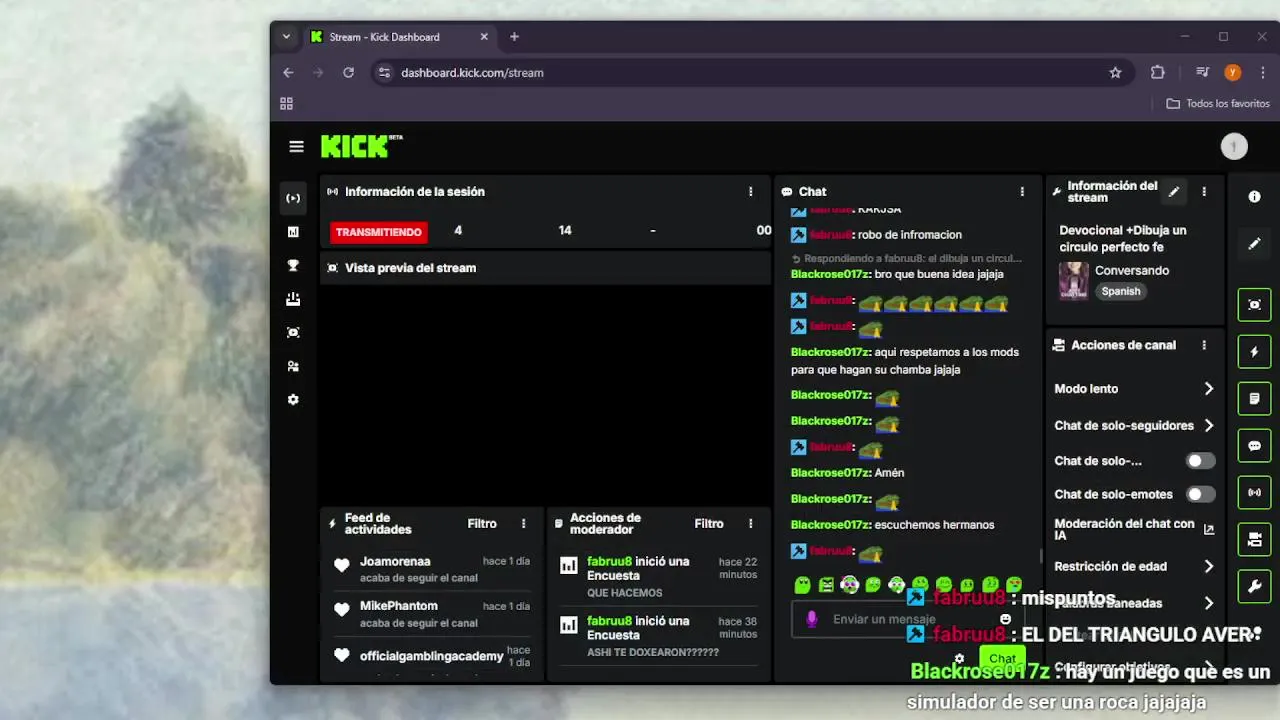Open Feed de actividades three-dot menu
Viewport: 1280px width, 720px height.
pos(523,524)
